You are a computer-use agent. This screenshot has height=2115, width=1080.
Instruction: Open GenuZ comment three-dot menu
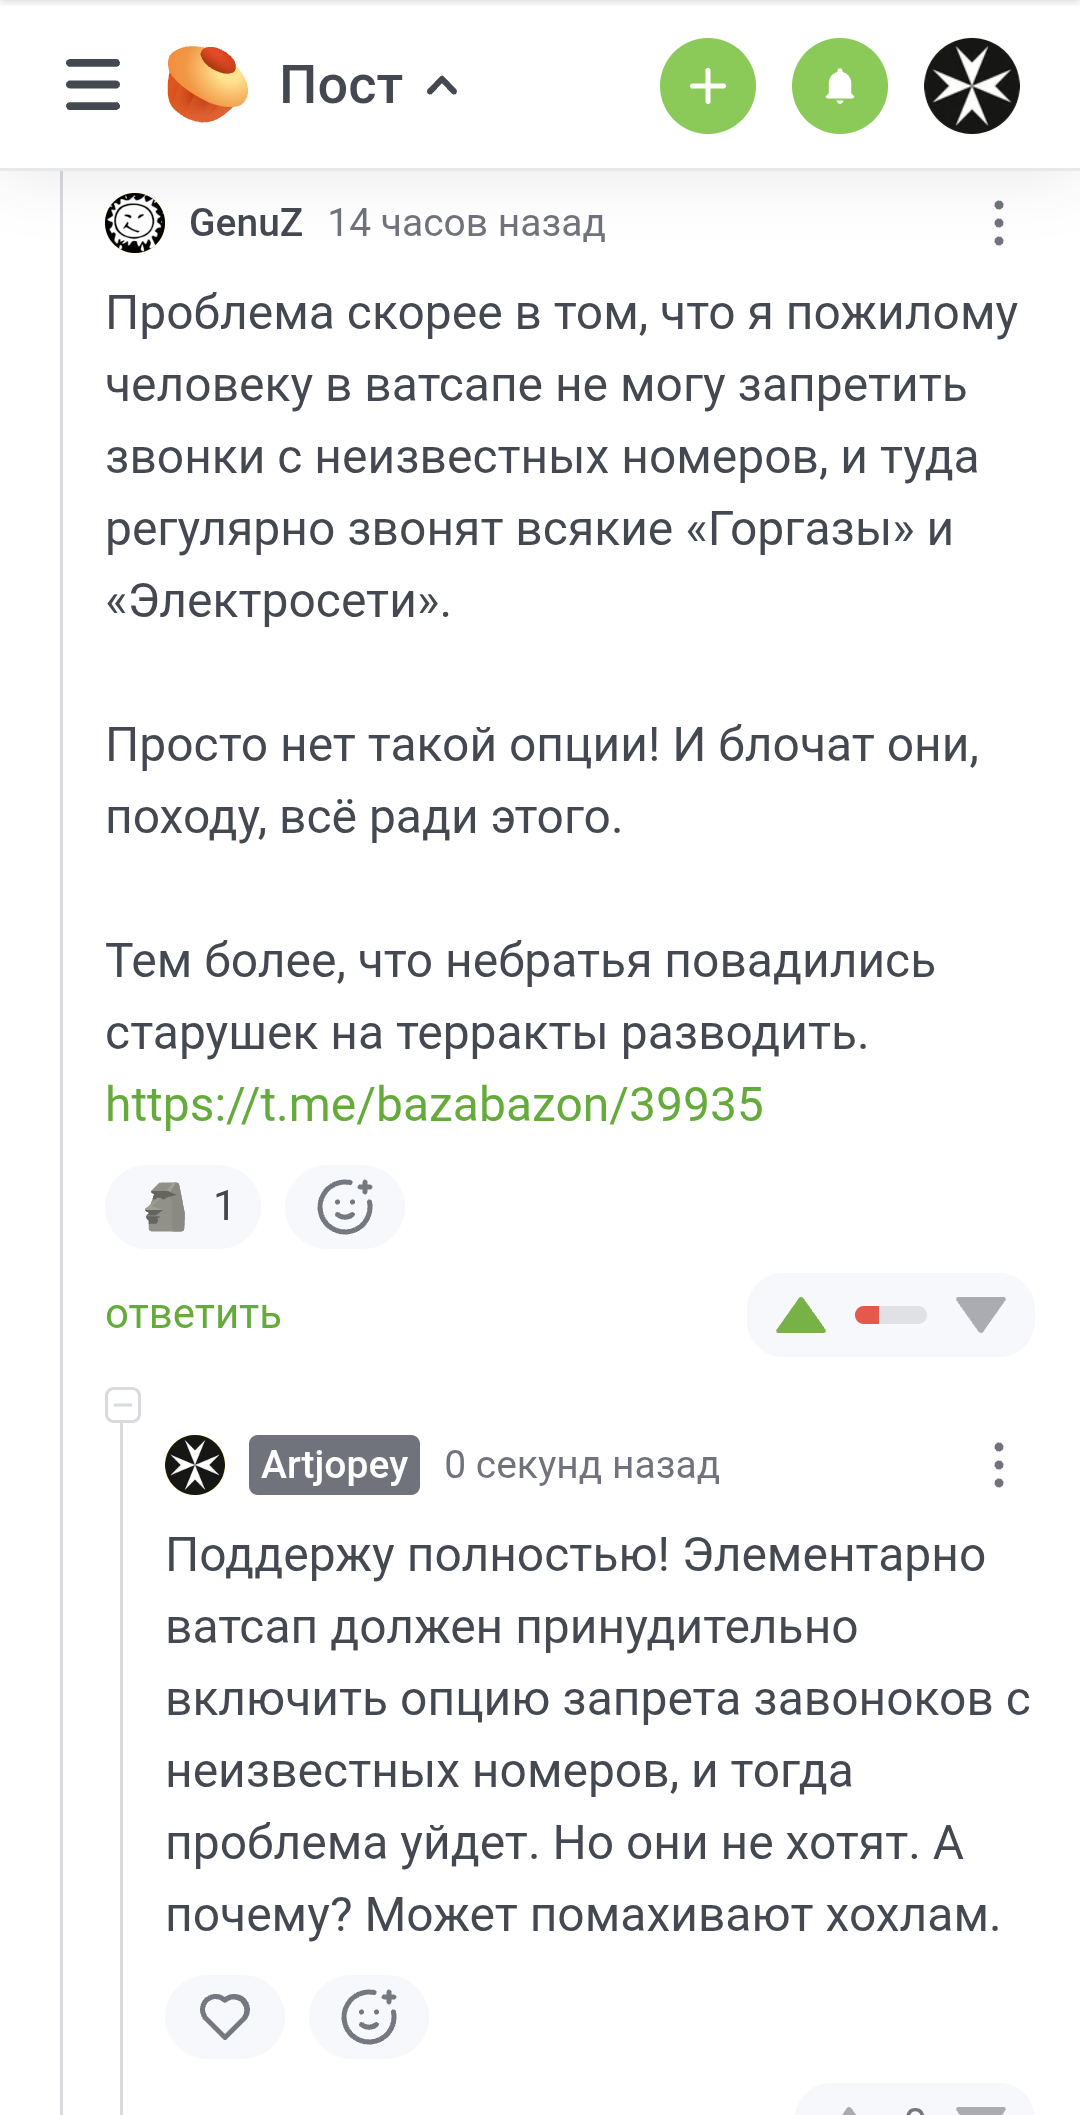pyautogui.click(x=998, y=223)
